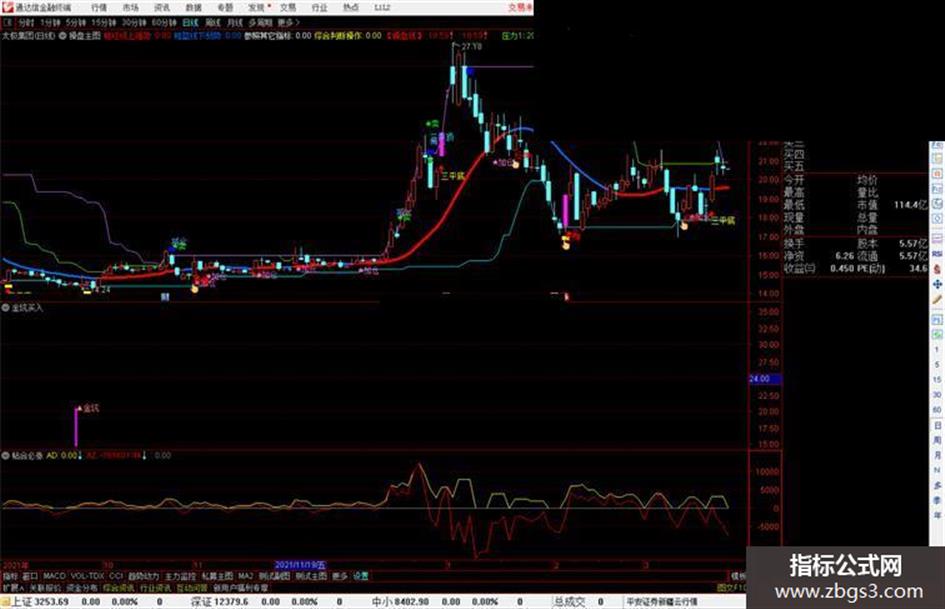This screenshot has height=609, width=945.
Task: Open the 资讯 menu
Action: (x=162, y=7)
